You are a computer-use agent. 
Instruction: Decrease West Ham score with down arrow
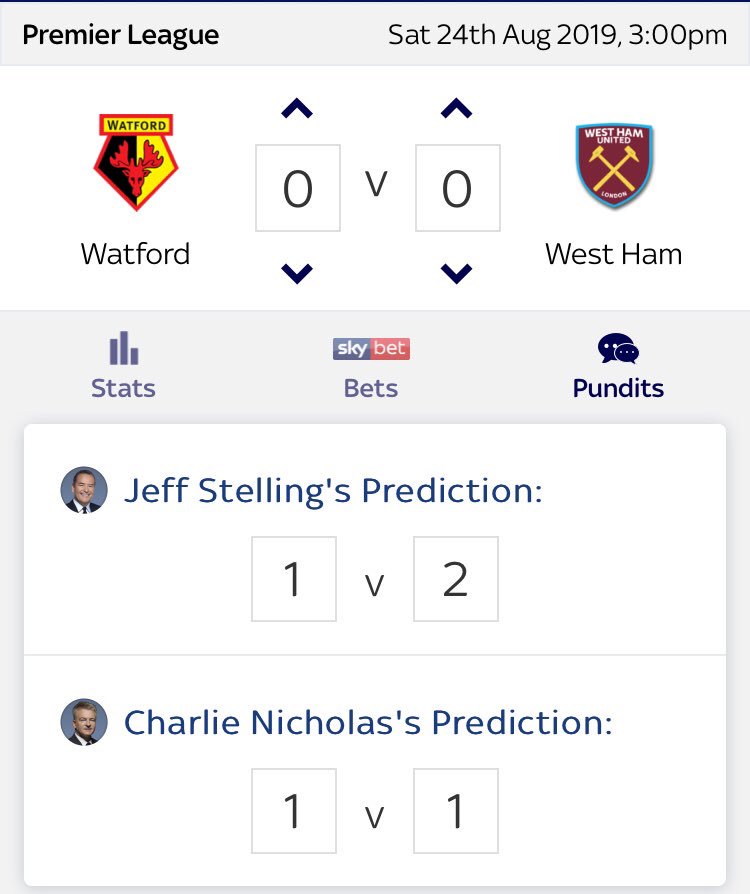(456, 274)
